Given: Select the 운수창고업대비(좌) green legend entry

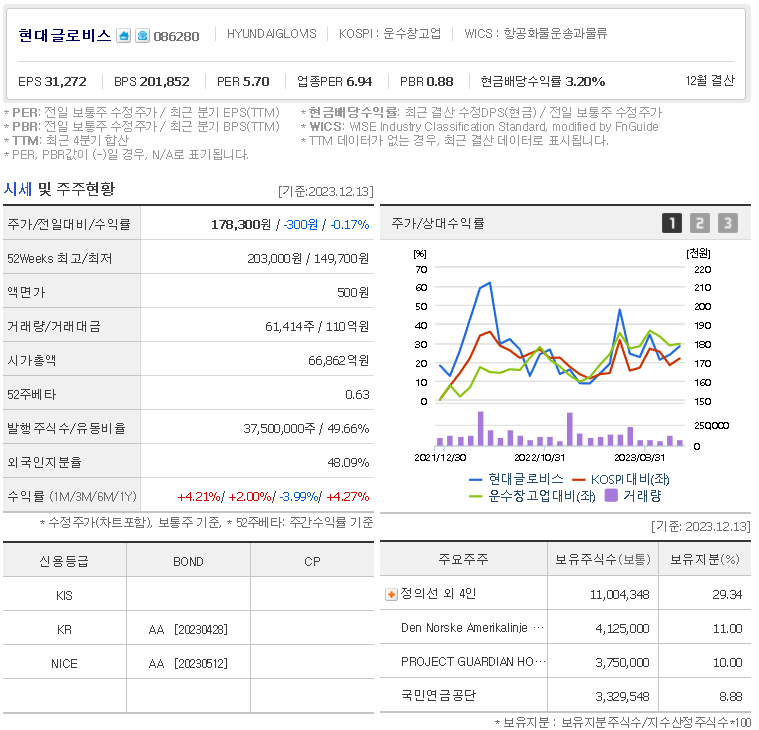Looking at the screenshot, I should click(x=532, y=496).
